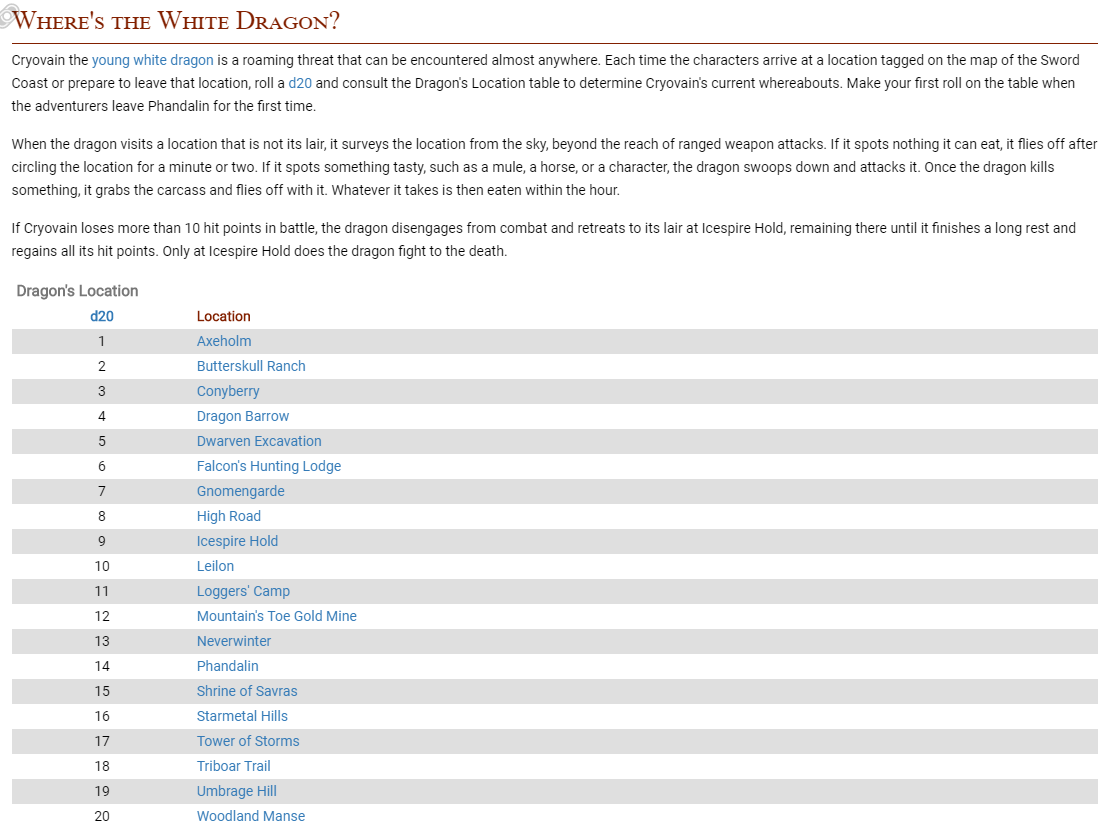Select the d20 value 13 cell
1109x825 pixels.
(102, 641)
